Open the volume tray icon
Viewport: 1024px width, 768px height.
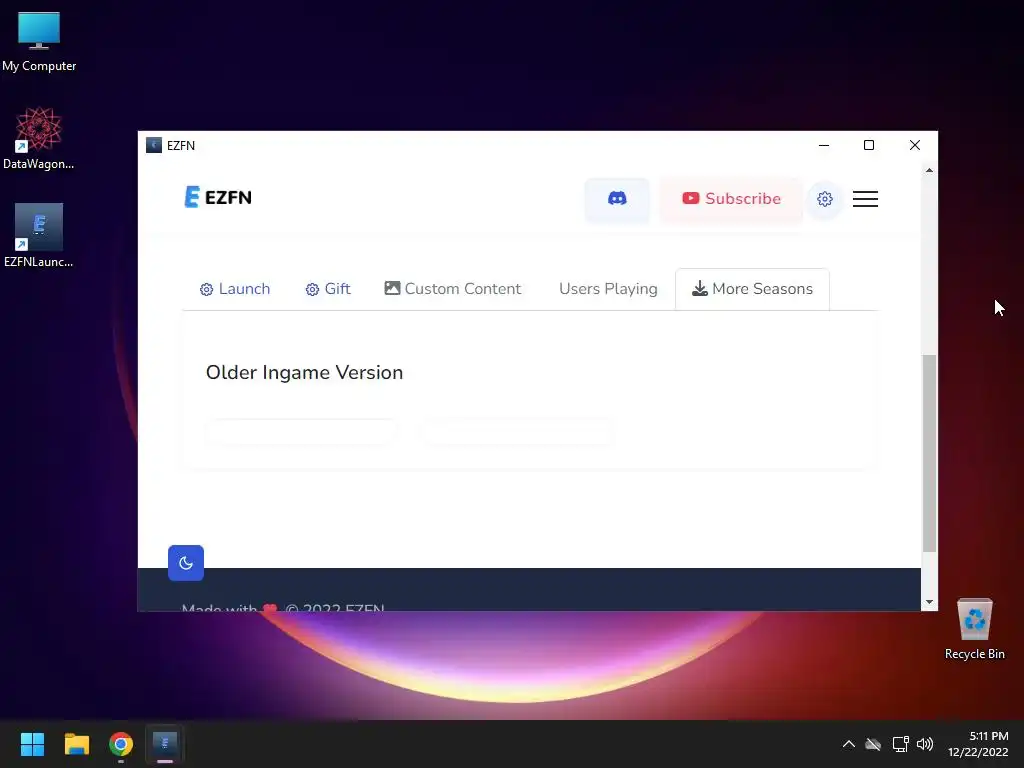[925, 744]
